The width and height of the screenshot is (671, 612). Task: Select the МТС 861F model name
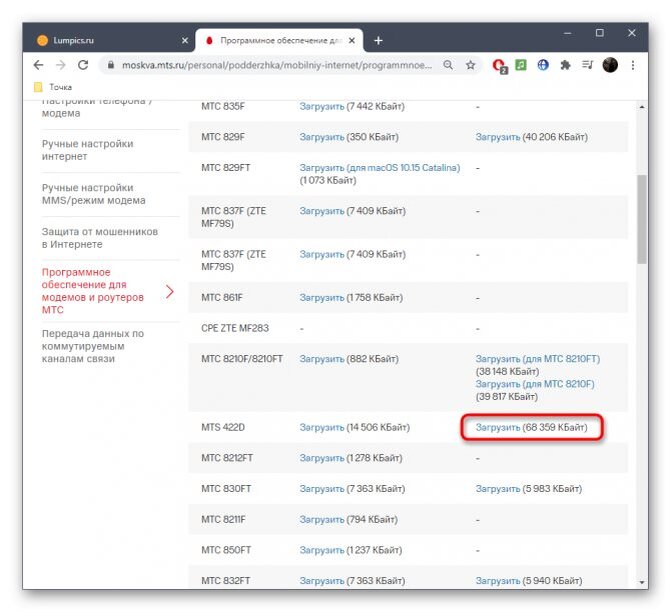pyautogui.click(x=222, y=297)
